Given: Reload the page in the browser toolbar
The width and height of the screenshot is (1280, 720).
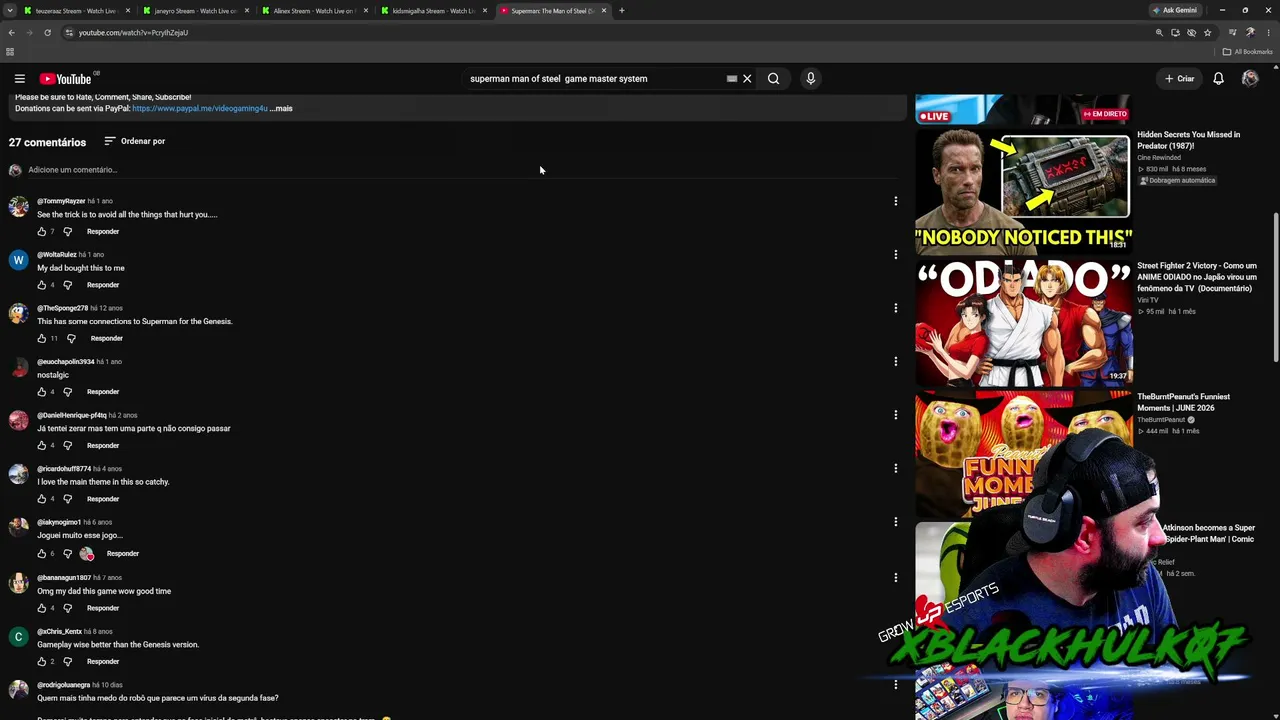Looking at the screenshot, I should point(47,33).
